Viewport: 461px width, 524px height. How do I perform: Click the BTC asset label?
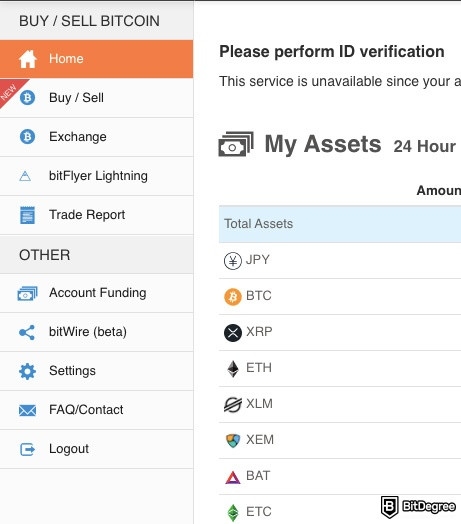[259, 296]
